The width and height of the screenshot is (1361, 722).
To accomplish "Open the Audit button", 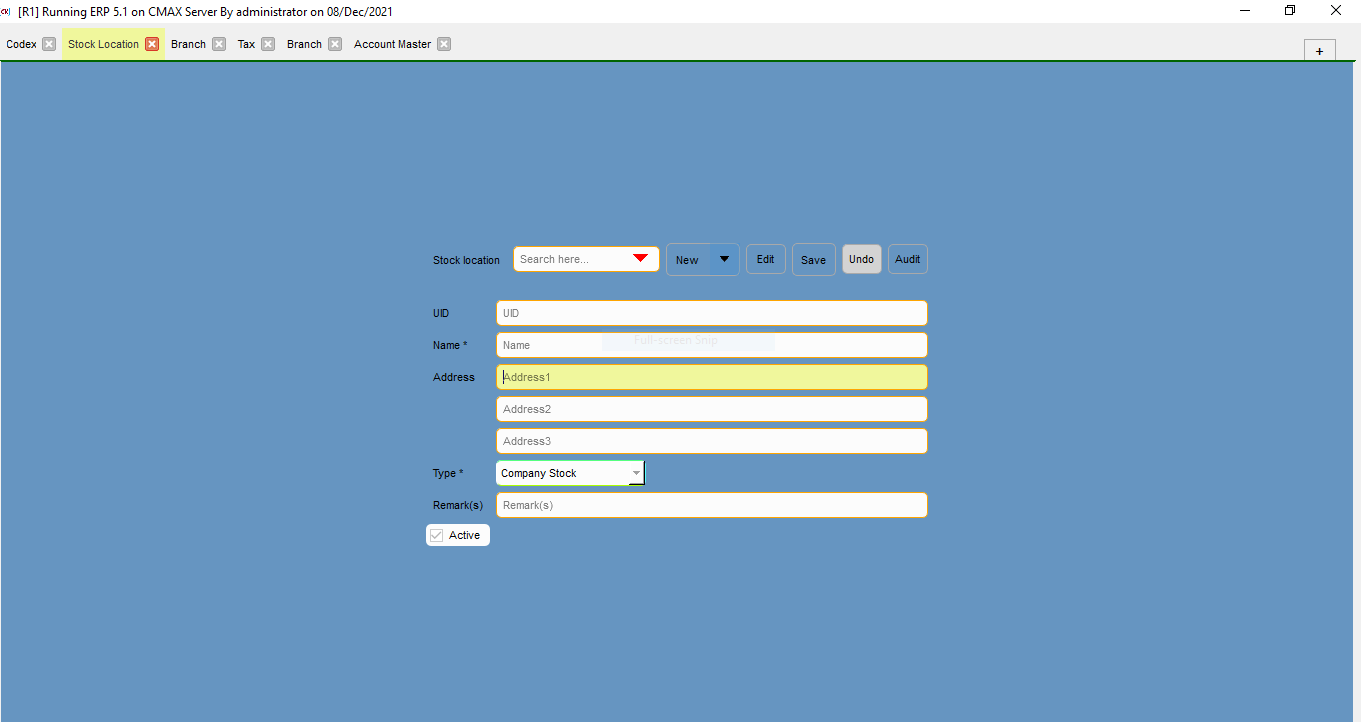I will point(907,259).
